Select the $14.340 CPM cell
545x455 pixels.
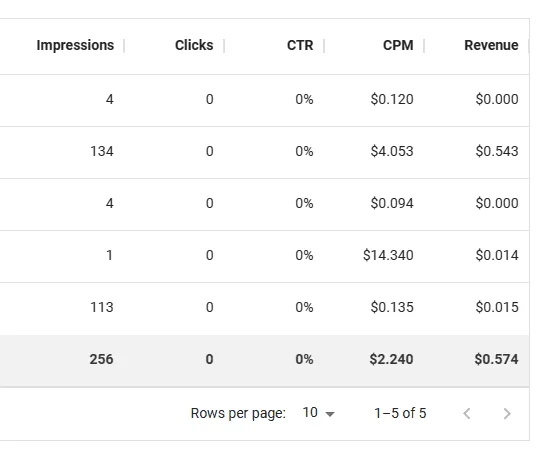388,255
